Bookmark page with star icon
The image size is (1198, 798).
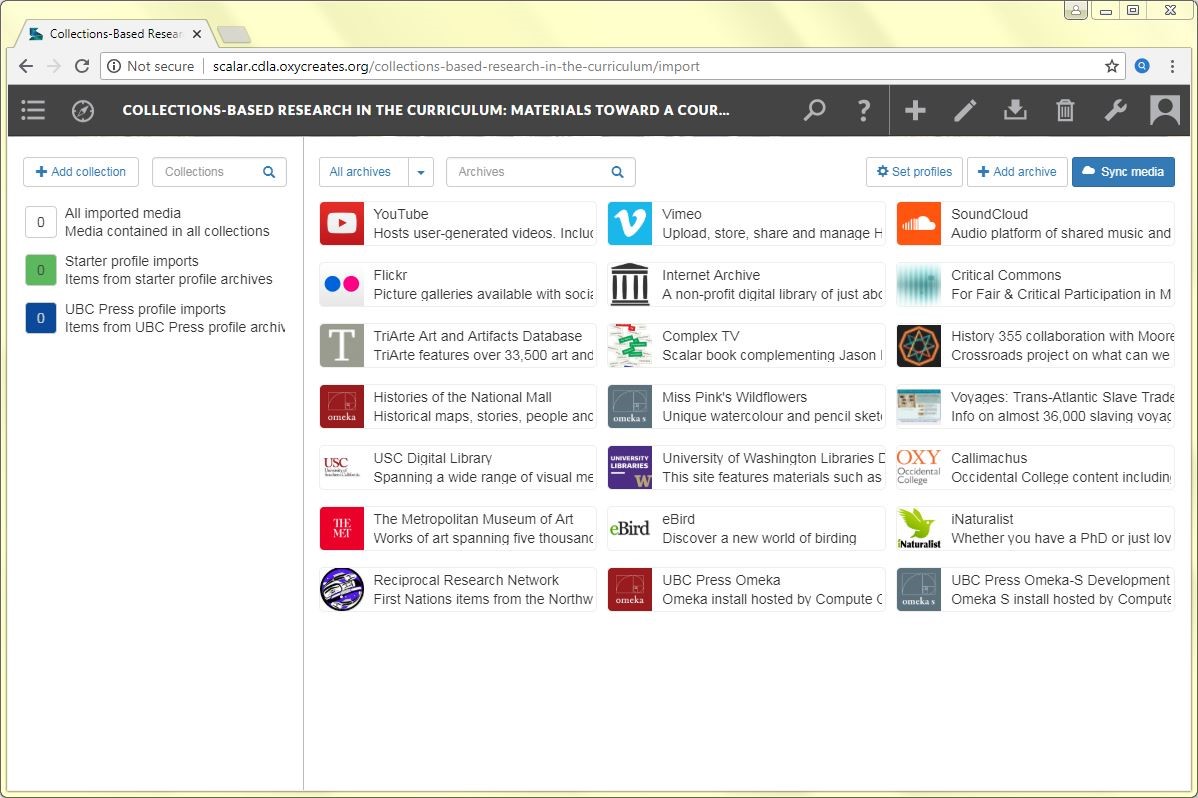pos(1112,66)
